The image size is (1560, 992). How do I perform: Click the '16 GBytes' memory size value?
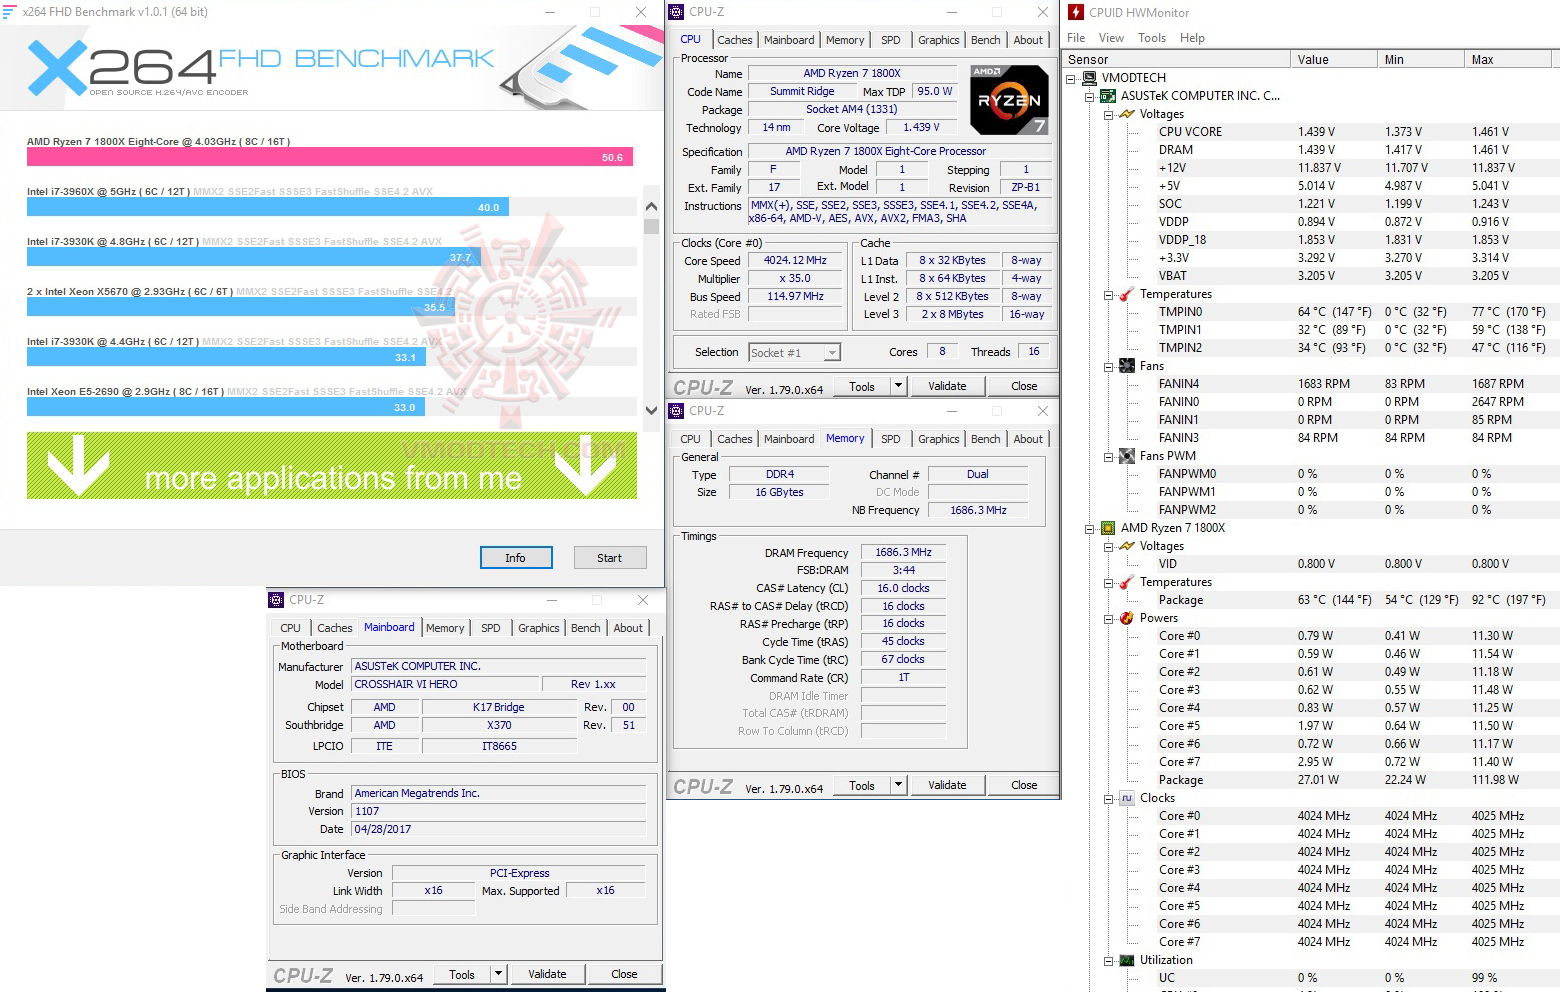[779, 492]
